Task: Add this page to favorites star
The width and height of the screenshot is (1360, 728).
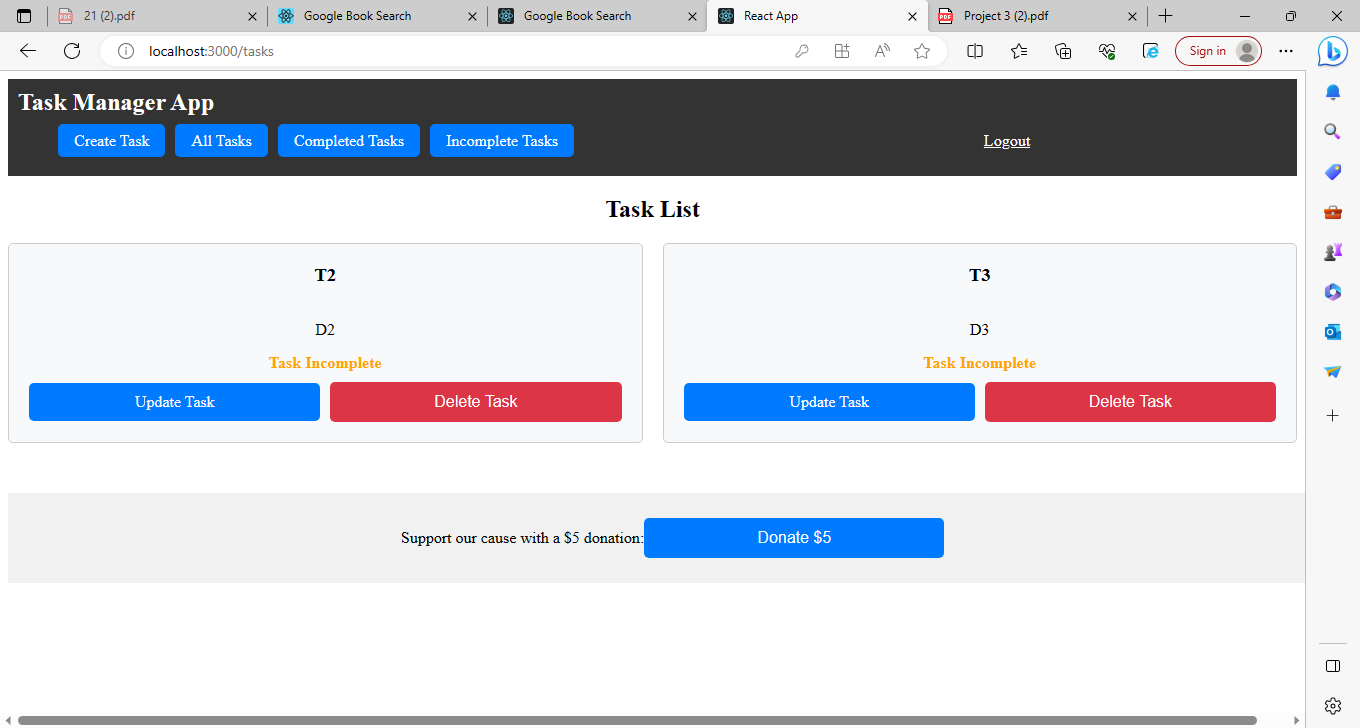Action: click(922, 51)
